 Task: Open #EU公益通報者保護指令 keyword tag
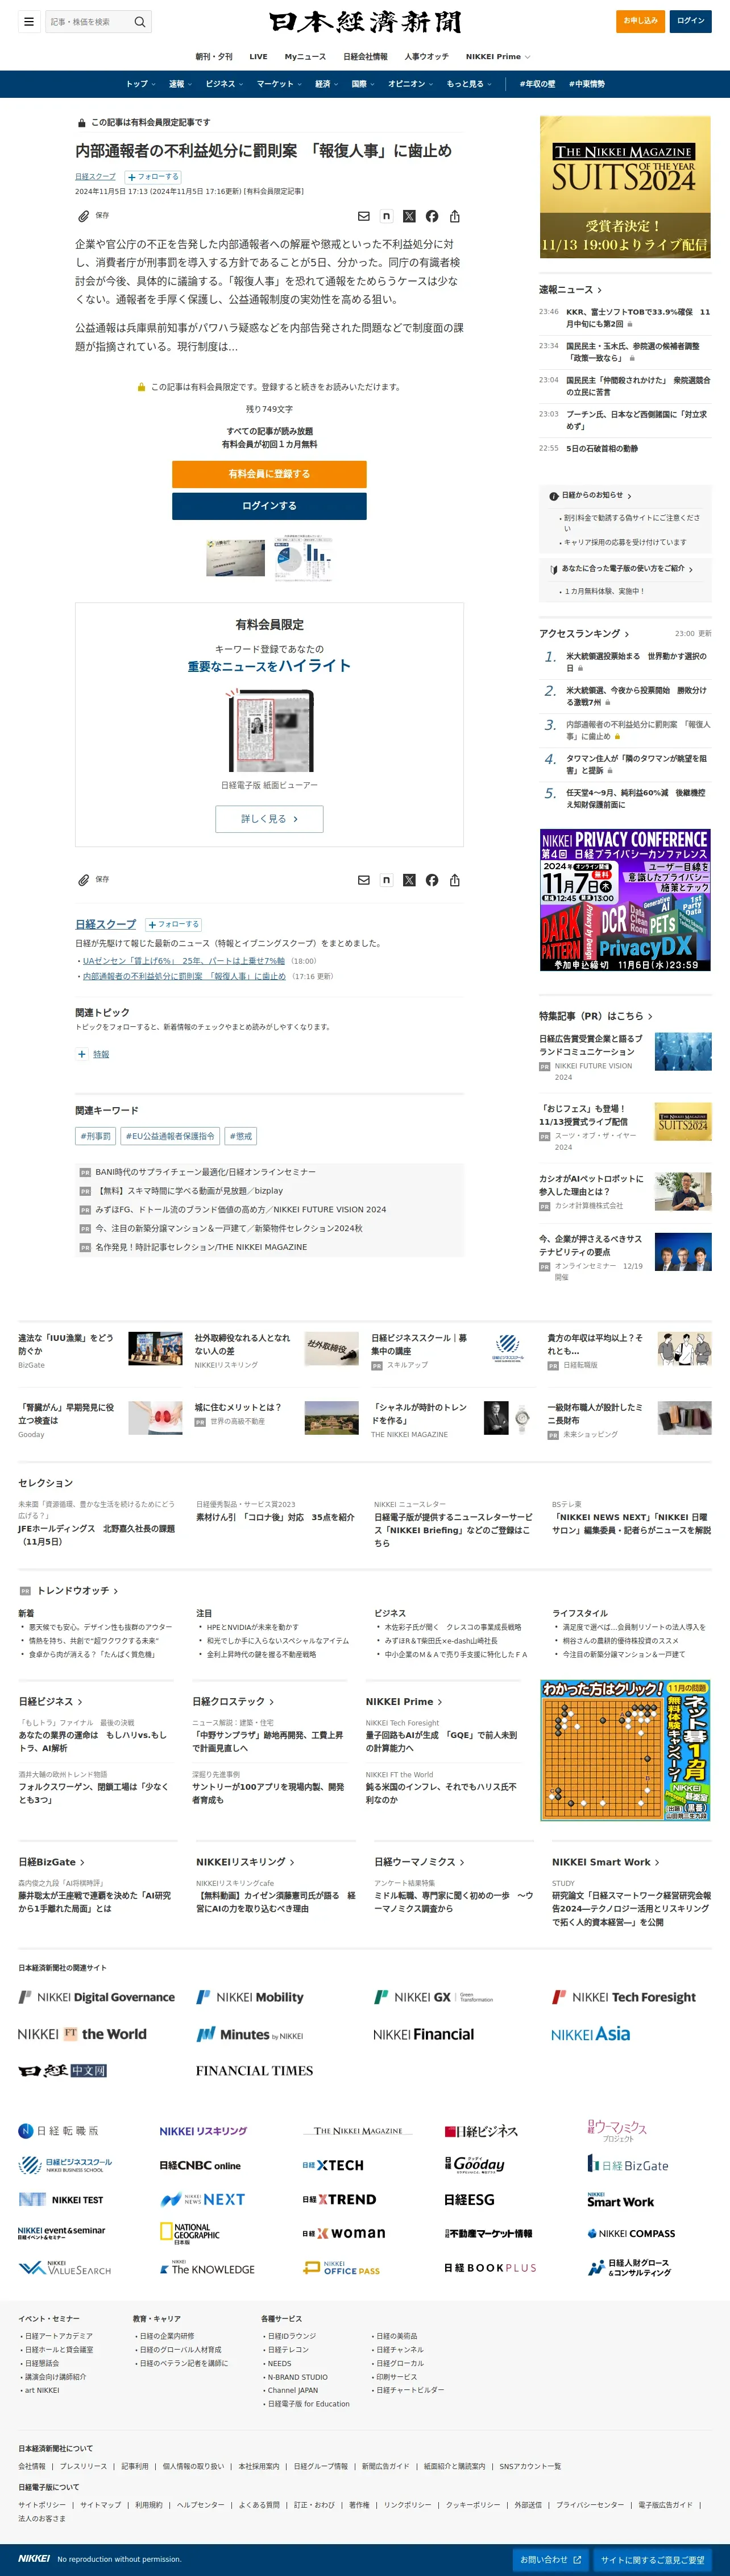click(x=170, y=1136)
